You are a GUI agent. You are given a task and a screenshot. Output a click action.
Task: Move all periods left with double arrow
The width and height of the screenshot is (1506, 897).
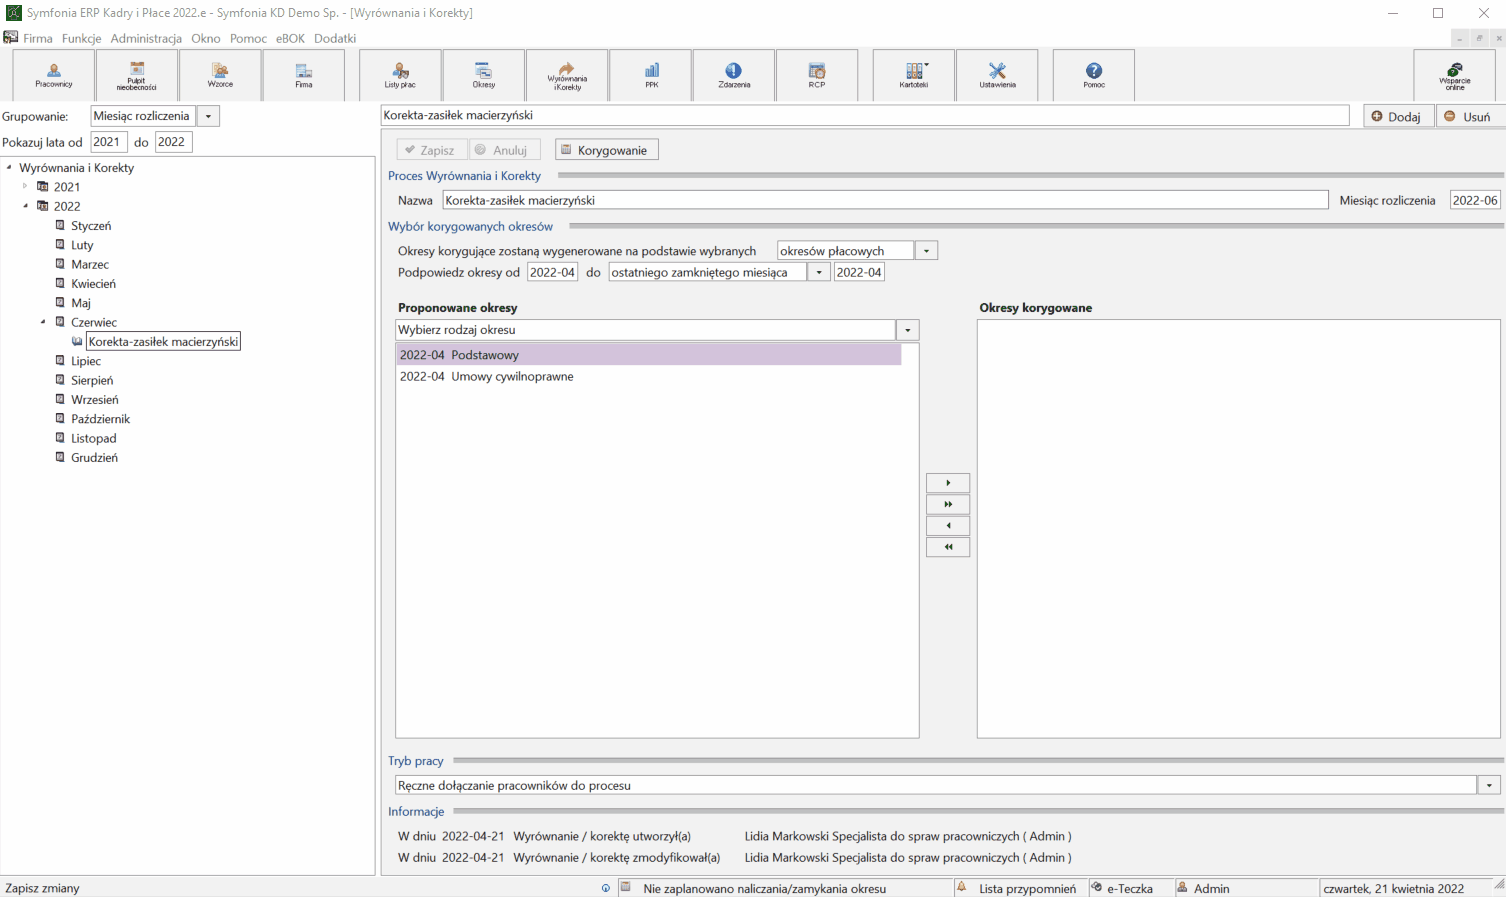948,547
